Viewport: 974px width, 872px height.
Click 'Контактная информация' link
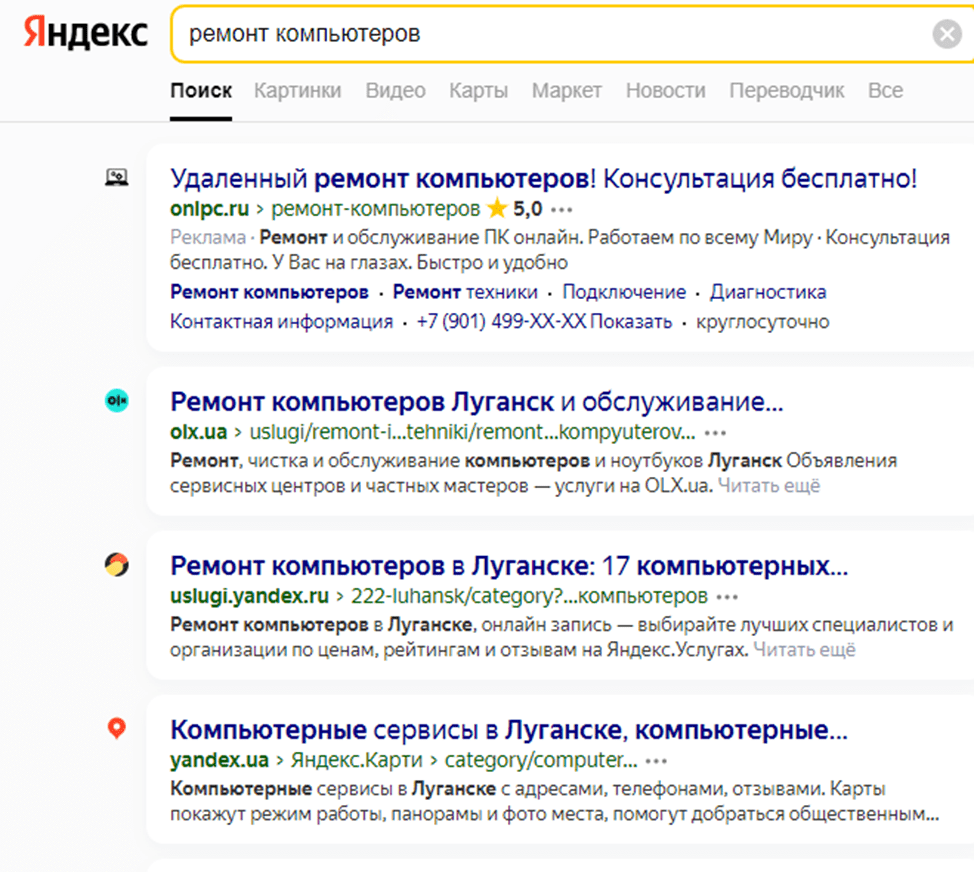click(281, 322)
